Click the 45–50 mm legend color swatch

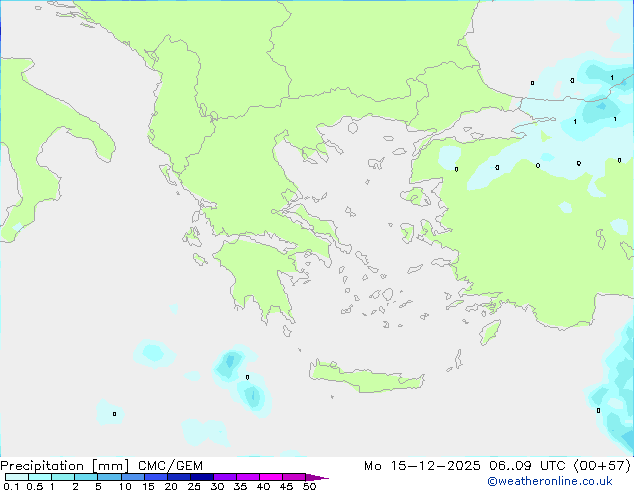click(294, 477)
